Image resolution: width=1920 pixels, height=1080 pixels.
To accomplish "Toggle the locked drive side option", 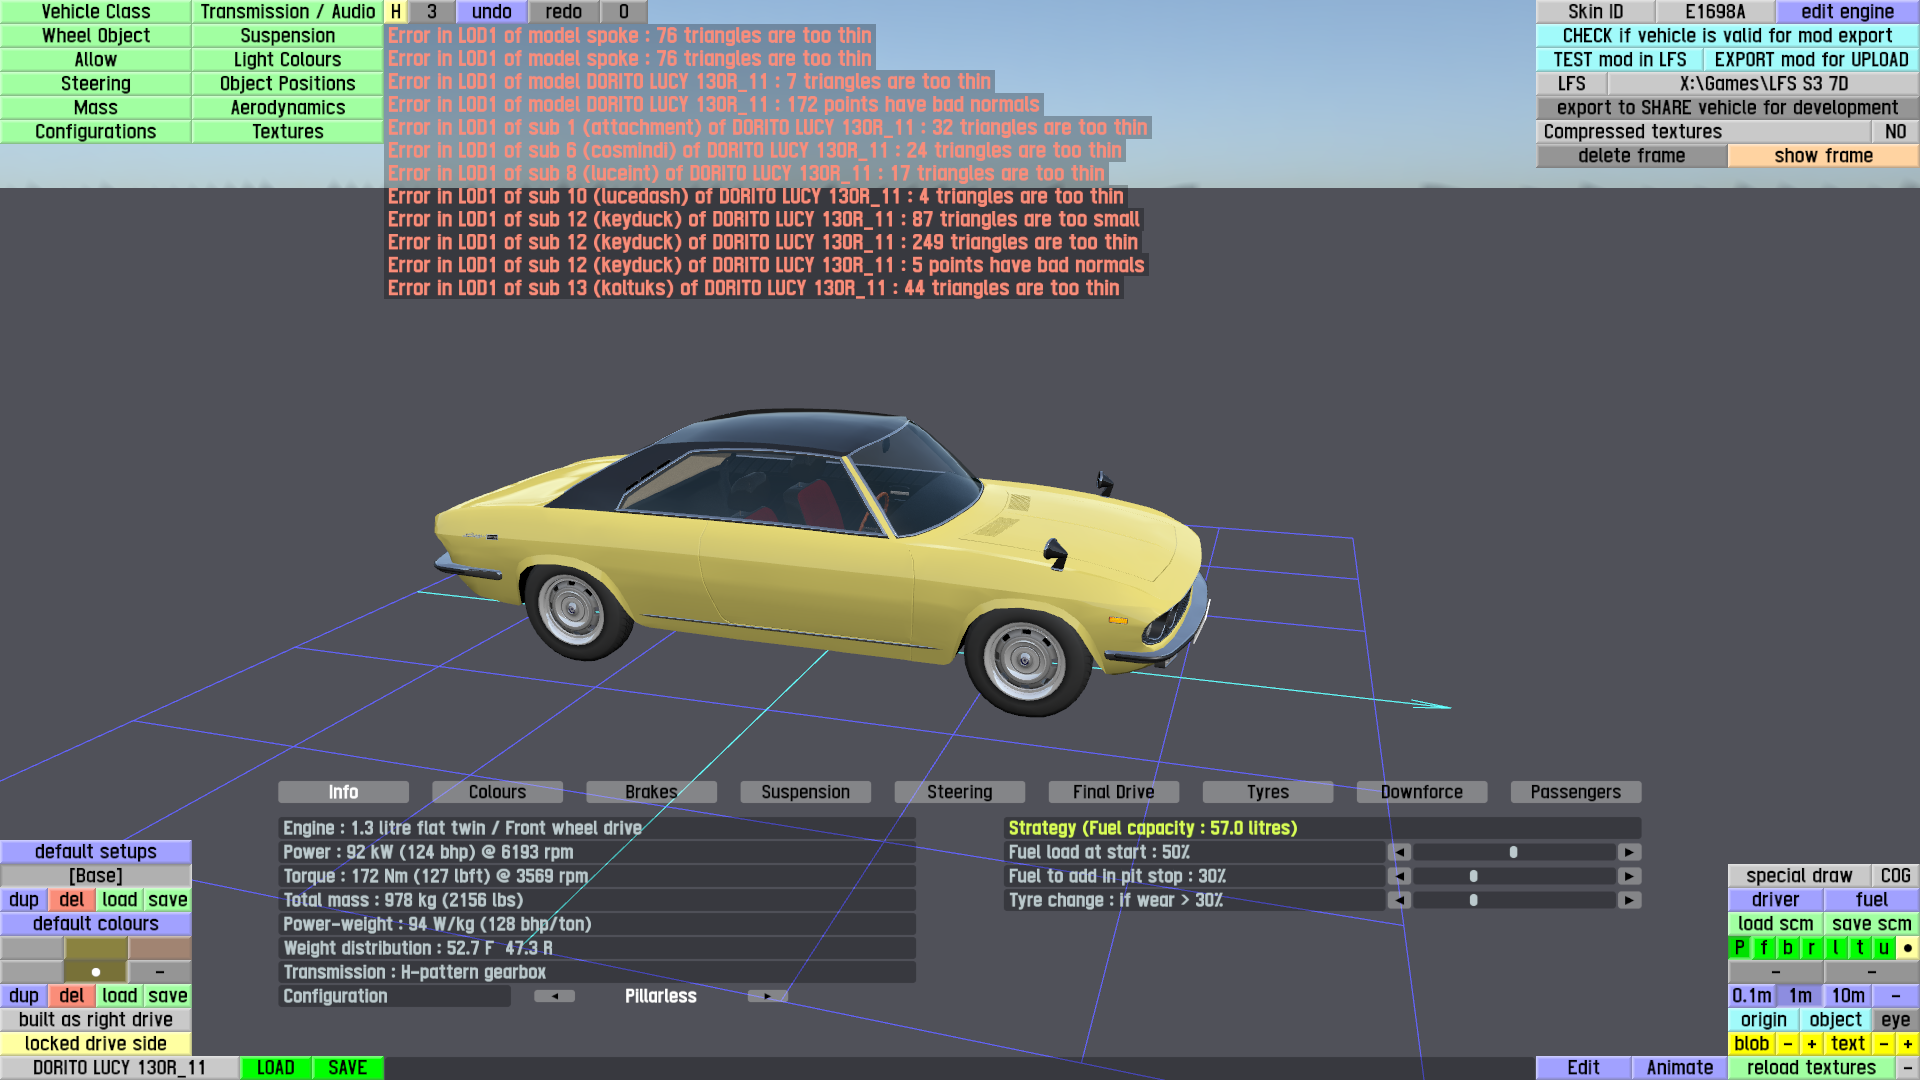I will tap(96, 1044).
